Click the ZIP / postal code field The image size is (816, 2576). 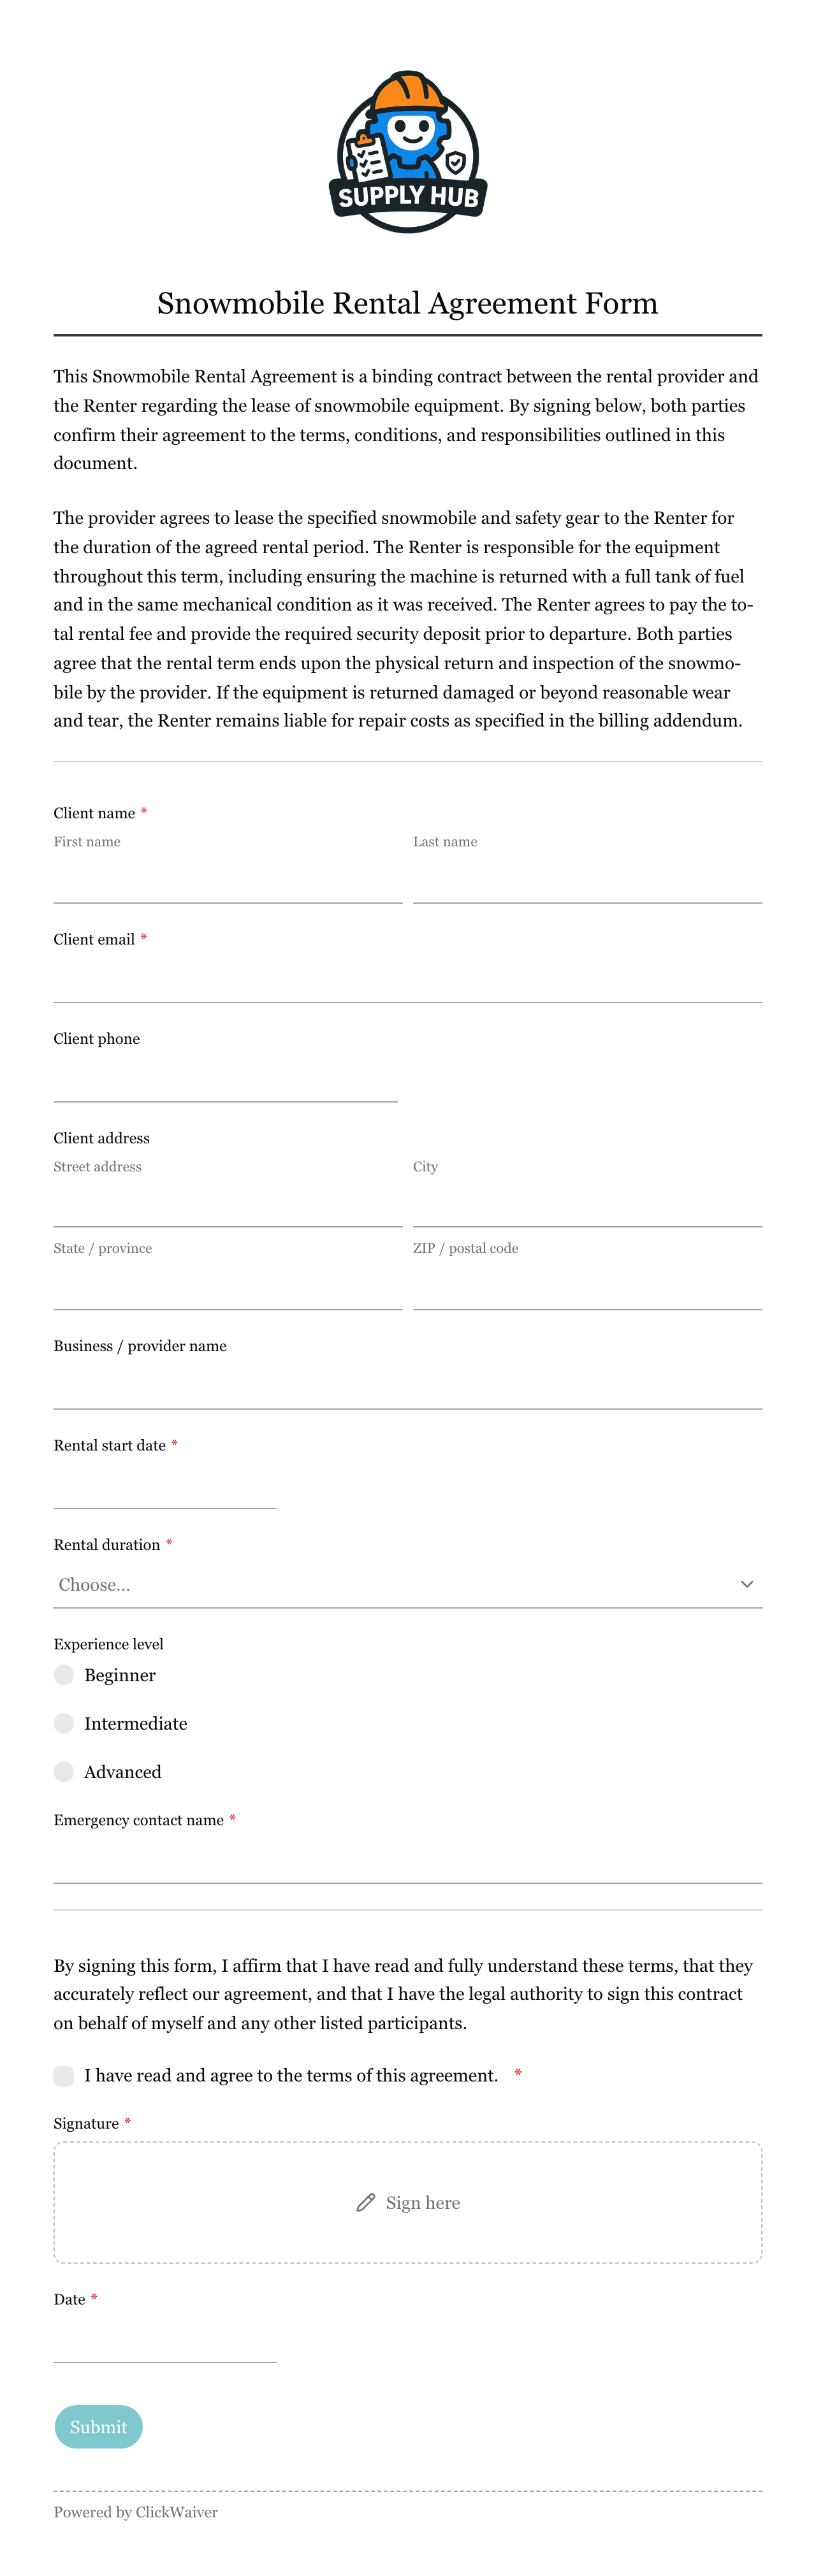pyautogui.click(x=587, y=1287)
